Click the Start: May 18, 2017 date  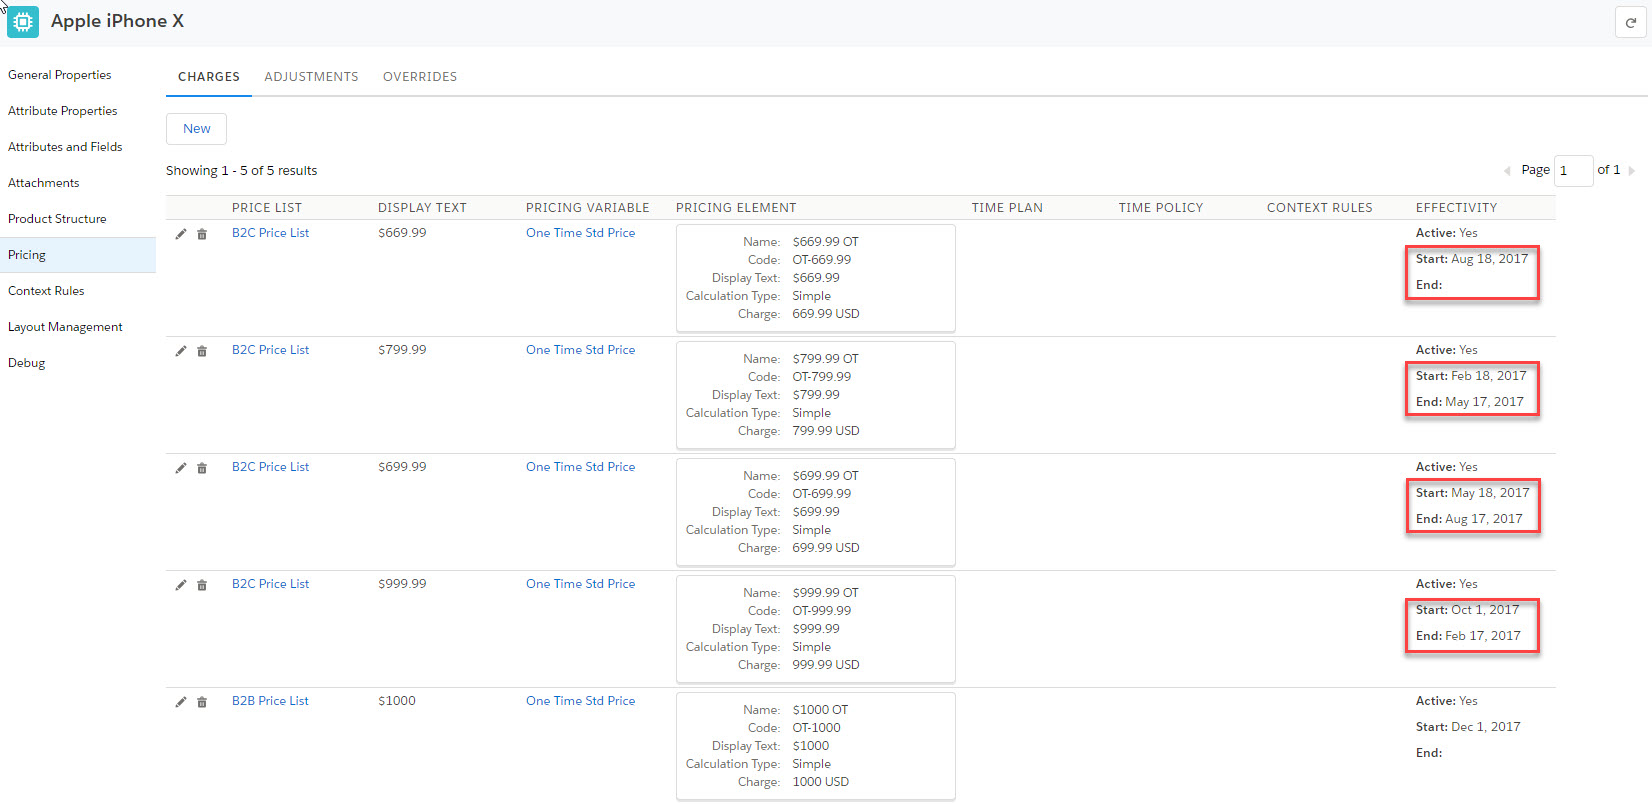point(1473,493)
